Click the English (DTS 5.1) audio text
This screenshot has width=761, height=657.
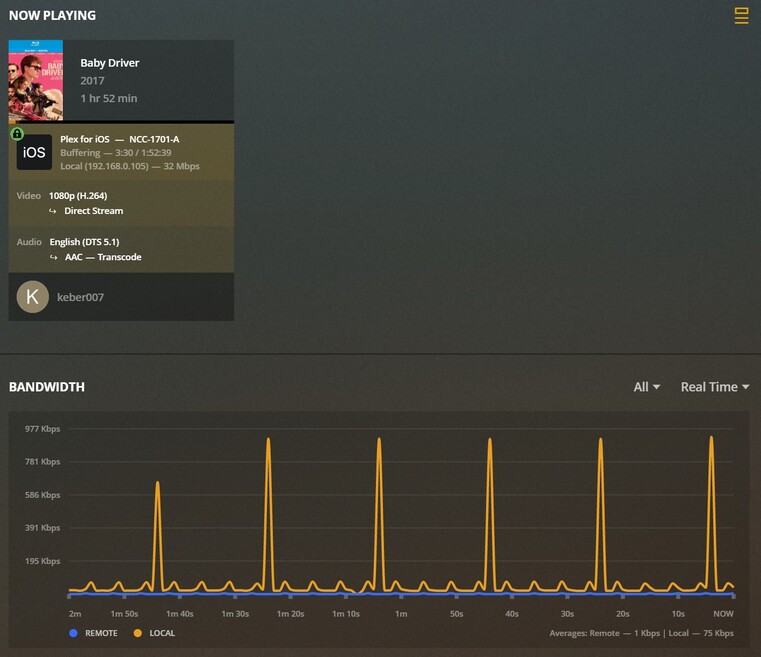[x=84, y=242]
